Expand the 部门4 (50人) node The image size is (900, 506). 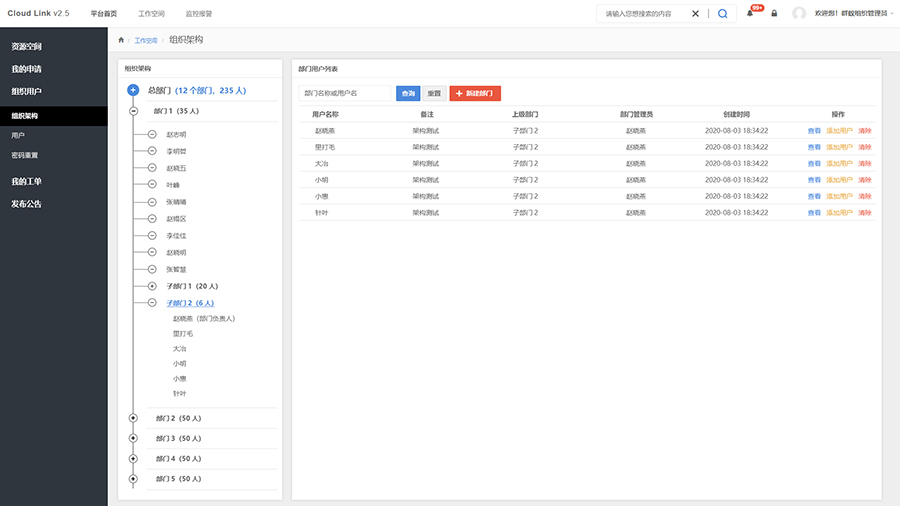pos(133,458)
